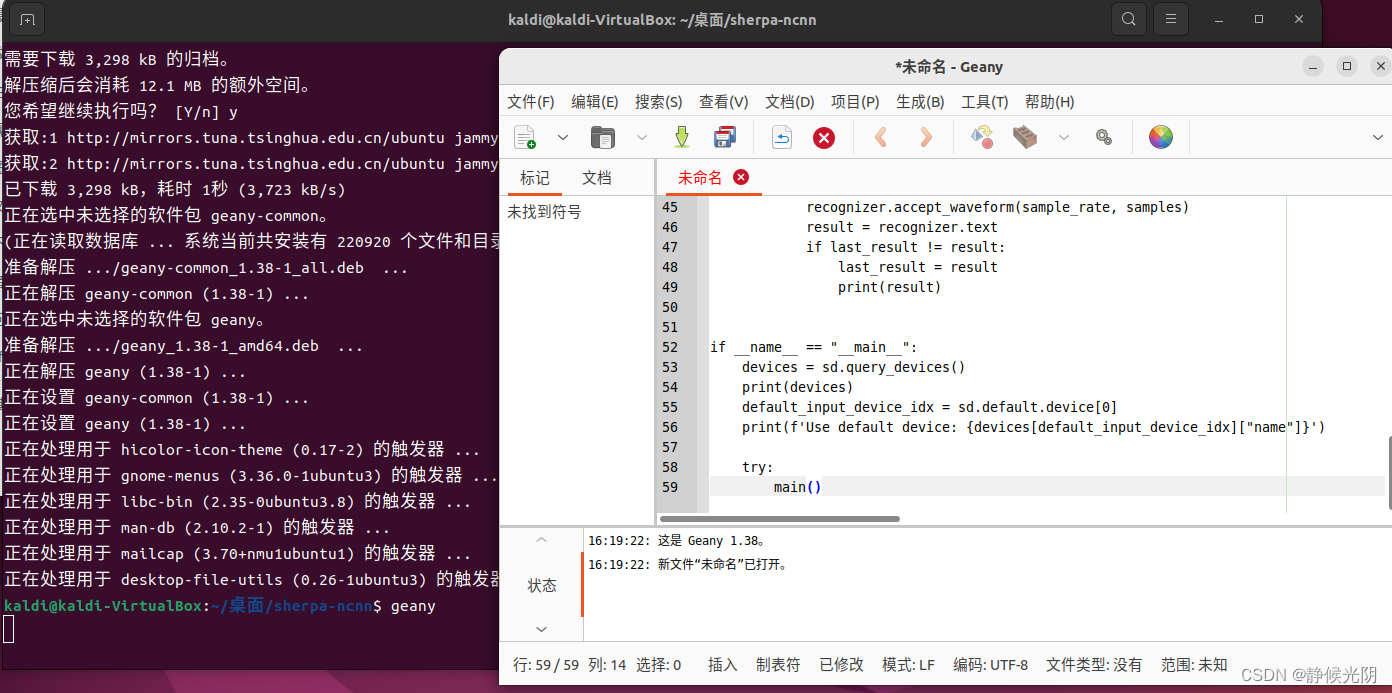Move message panel tabs up with chevron
The width and height of the screenshot is (1392, 693).
pyautogui.click(x=541, y=540)
